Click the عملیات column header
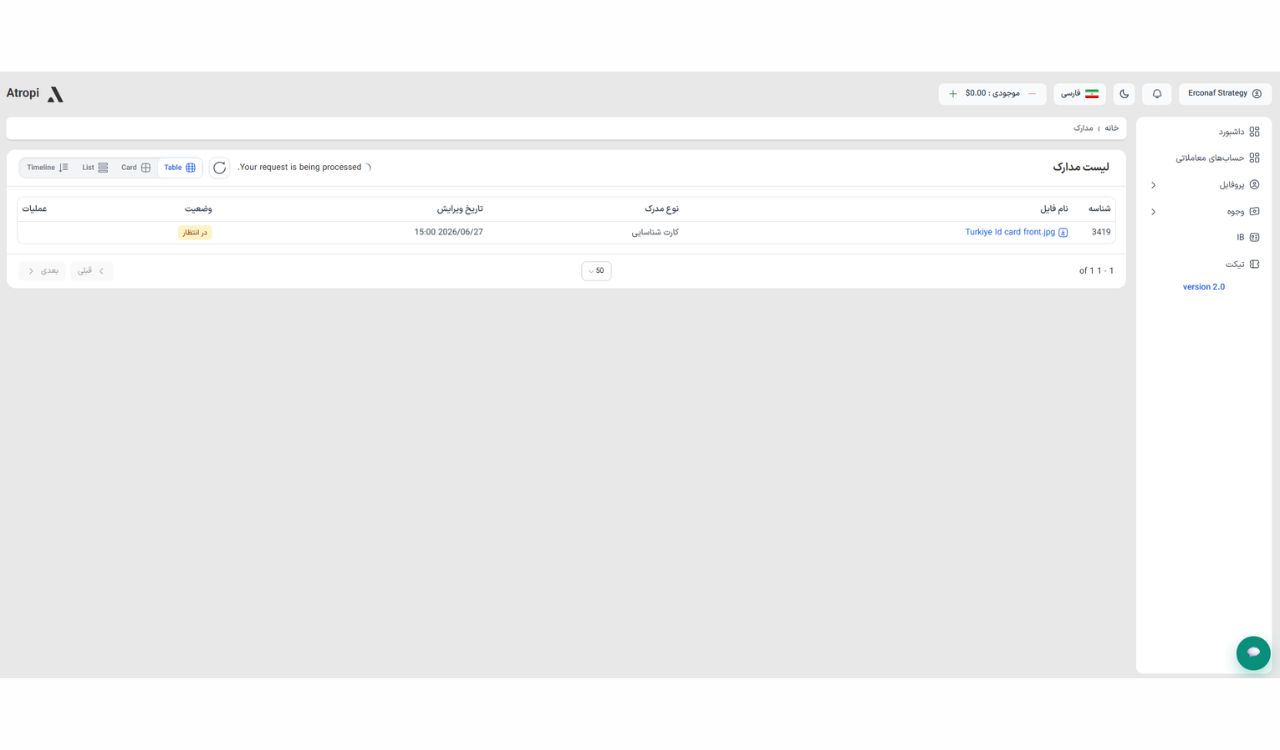 pyautogui.click(x=35, y=209)
